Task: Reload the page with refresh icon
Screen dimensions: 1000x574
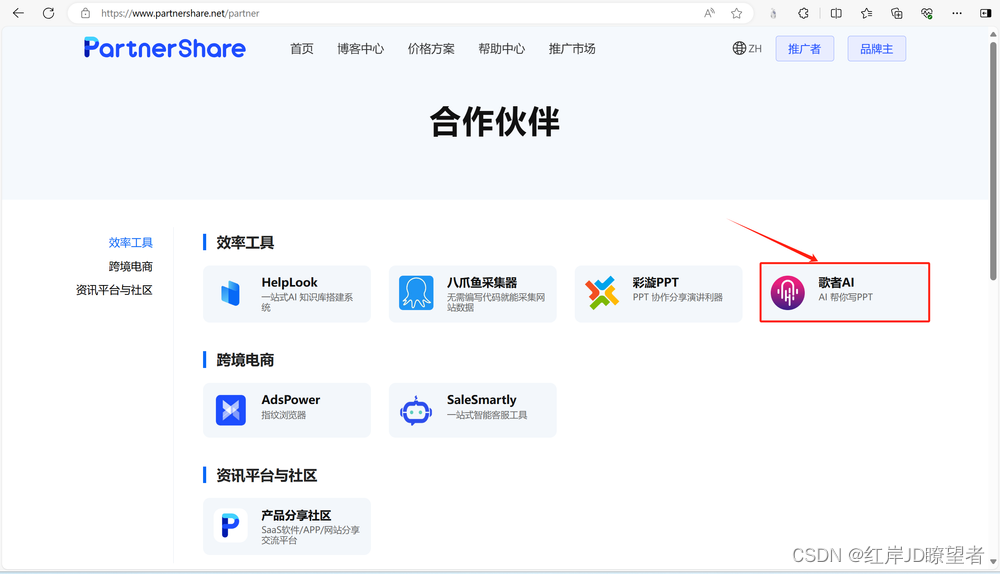Action: pos(48,13)
